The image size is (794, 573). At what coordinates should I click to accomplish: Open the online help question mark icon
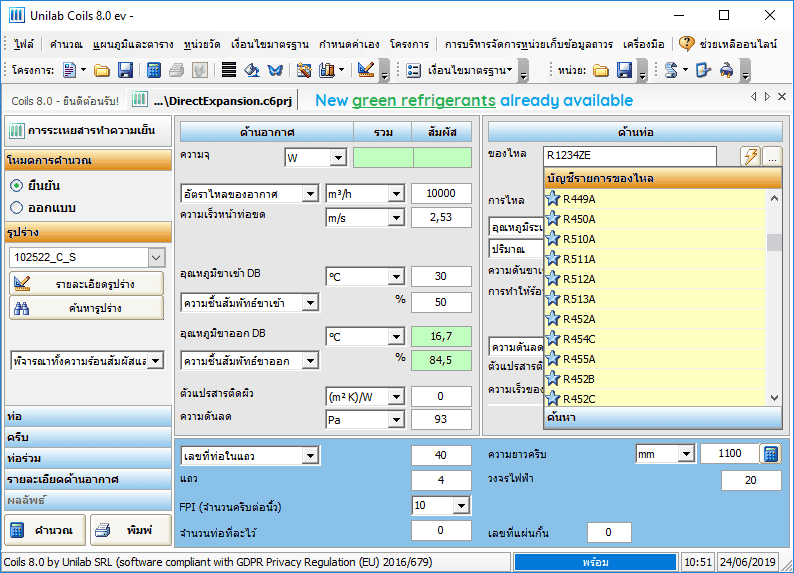686,44
